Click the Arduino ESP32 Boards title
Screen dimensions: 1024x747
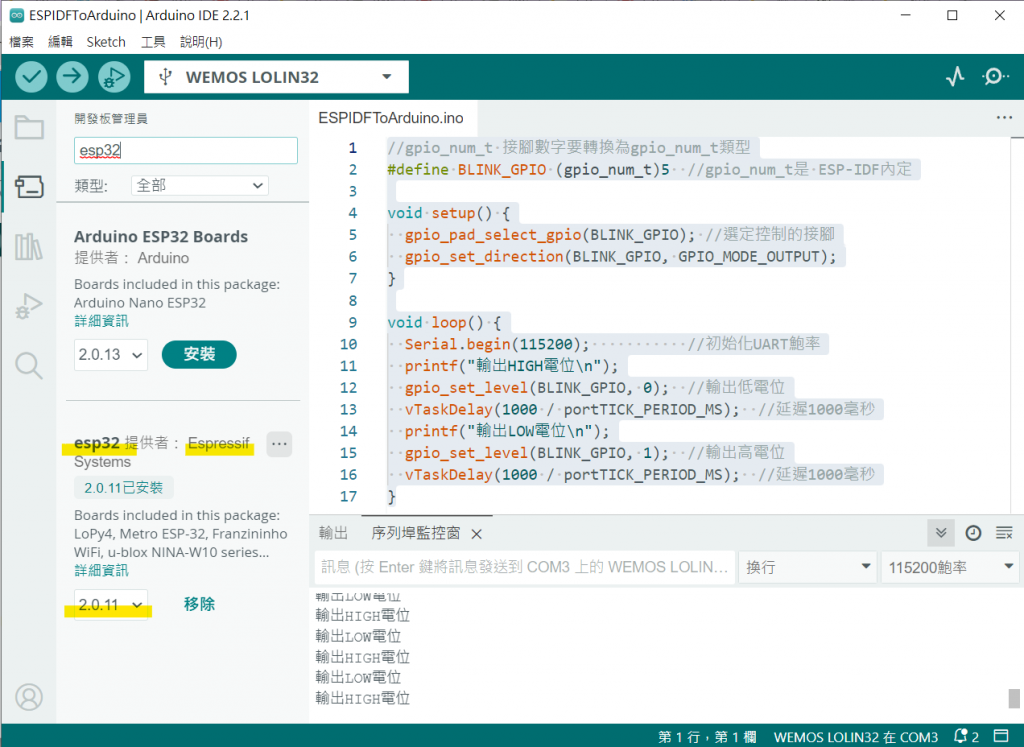161,236
